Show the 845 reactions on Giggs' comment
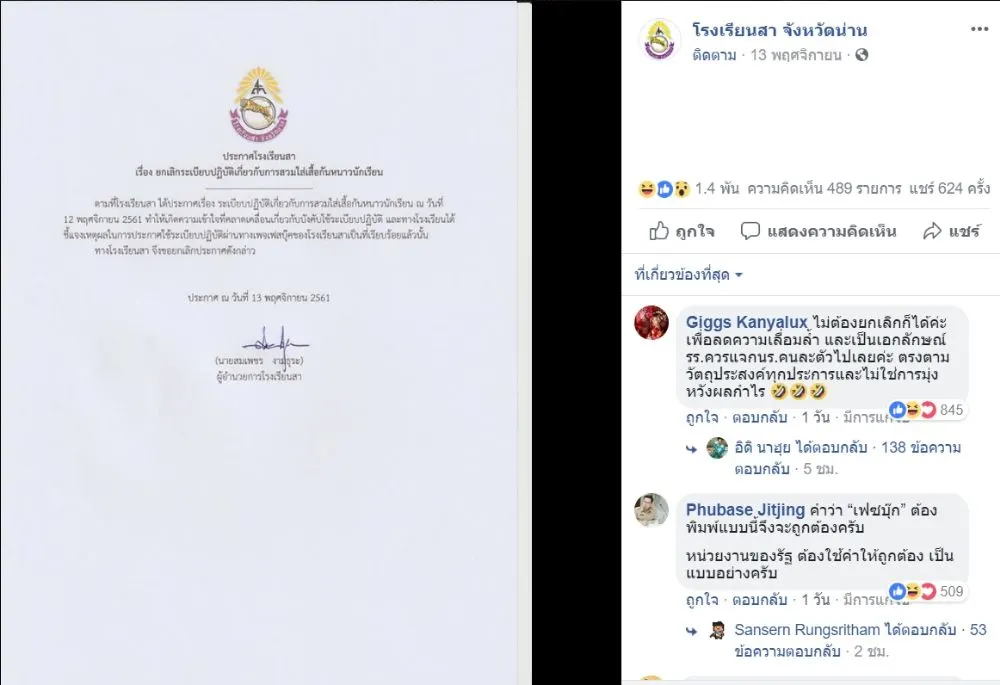This screenshot has width=1000, height=685. point(927,410)
